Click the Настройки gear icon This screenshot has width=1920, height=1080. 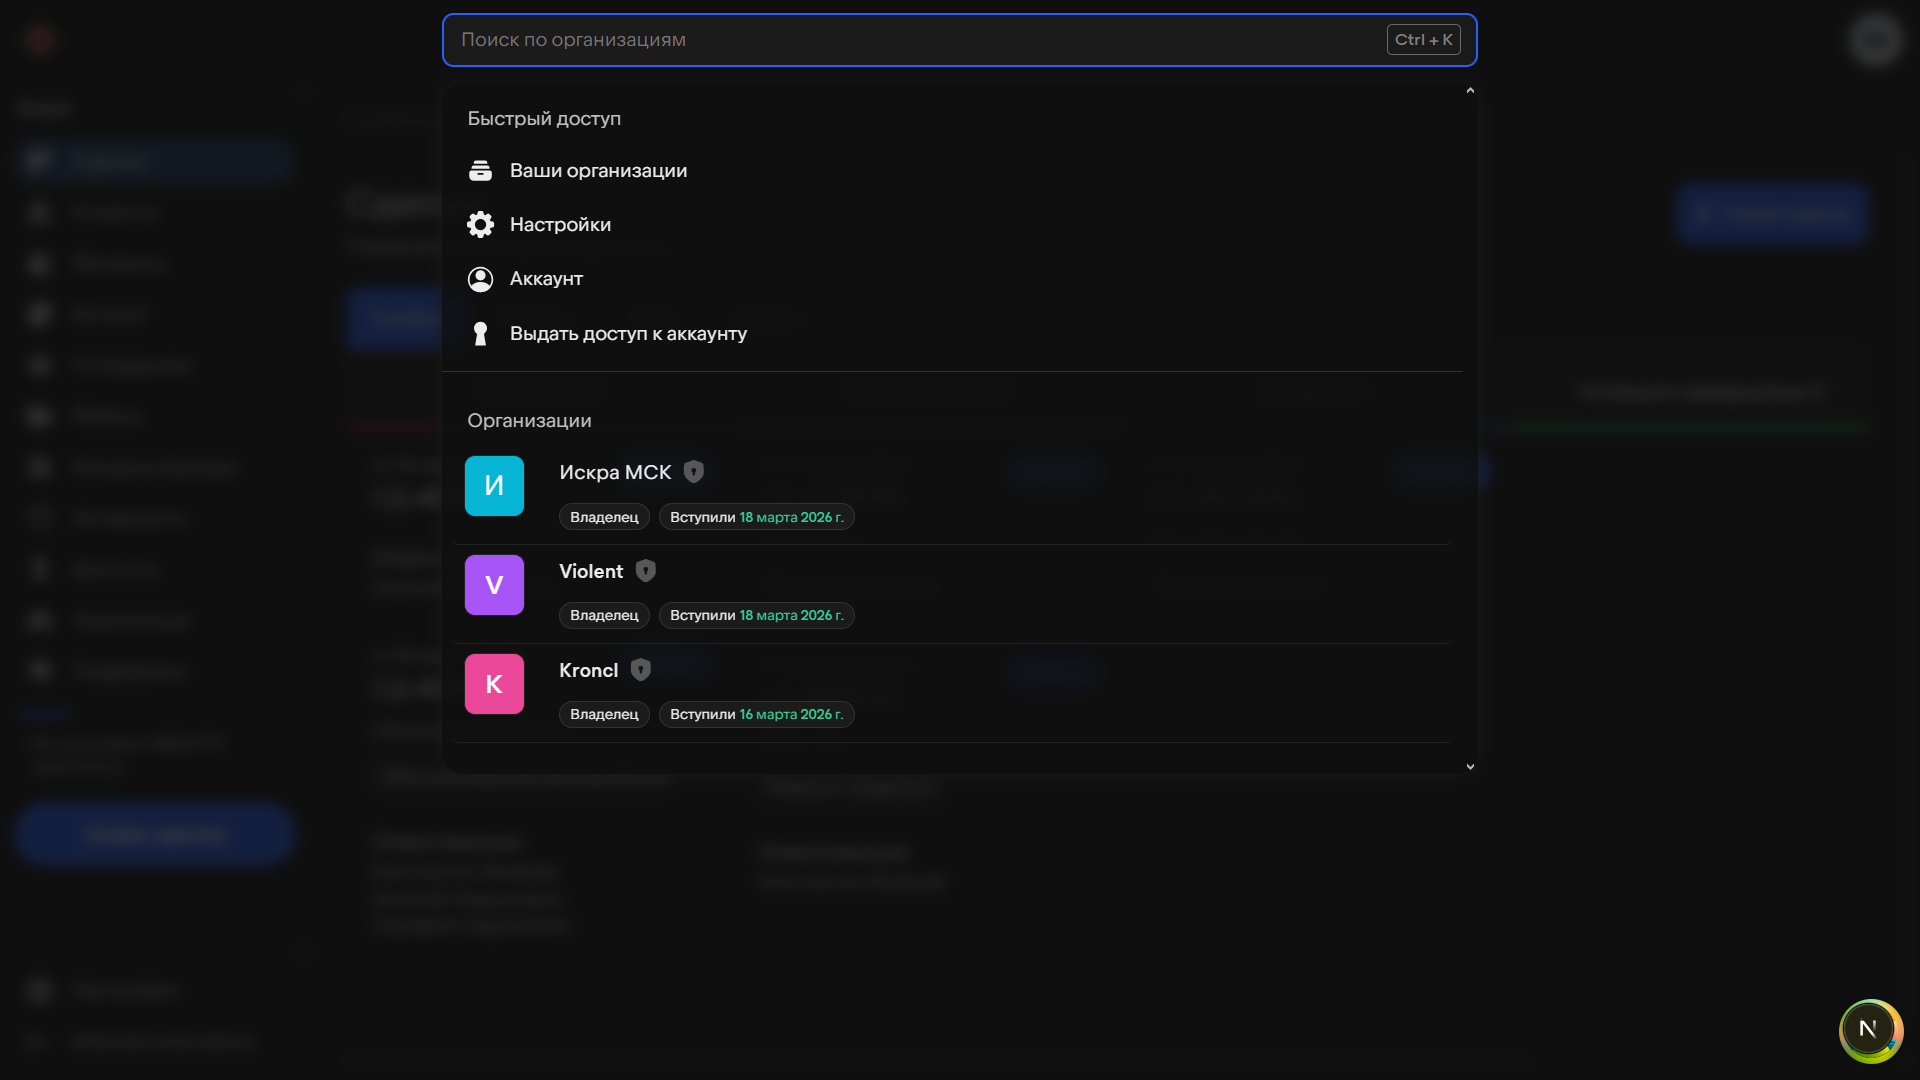tap(480, 225)
